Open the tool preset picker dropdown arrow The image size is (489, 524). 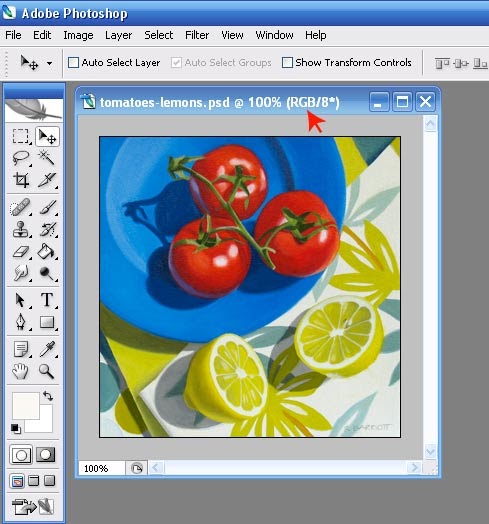tap(49, 63)
